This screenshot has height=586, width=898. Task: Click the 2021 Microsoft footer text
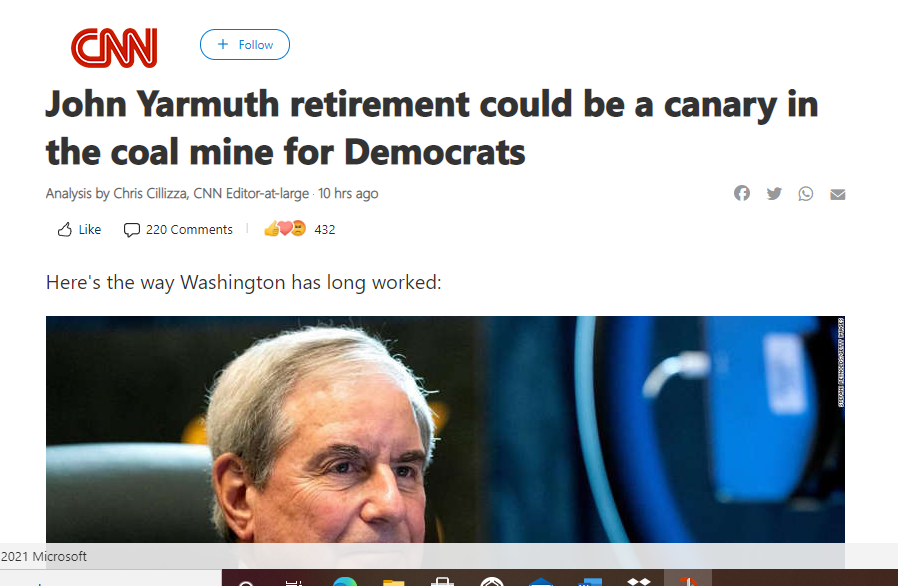pyautogui.click(x=44, y=556)
